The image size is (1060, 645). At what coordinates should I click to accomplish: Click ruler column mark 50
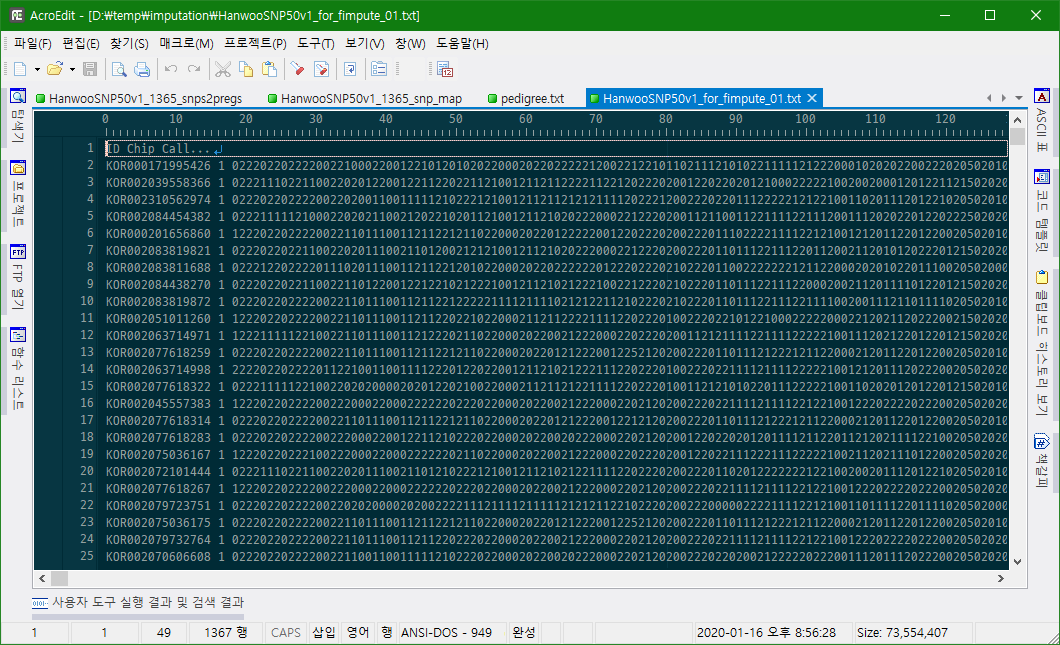[x=456, y=119]
